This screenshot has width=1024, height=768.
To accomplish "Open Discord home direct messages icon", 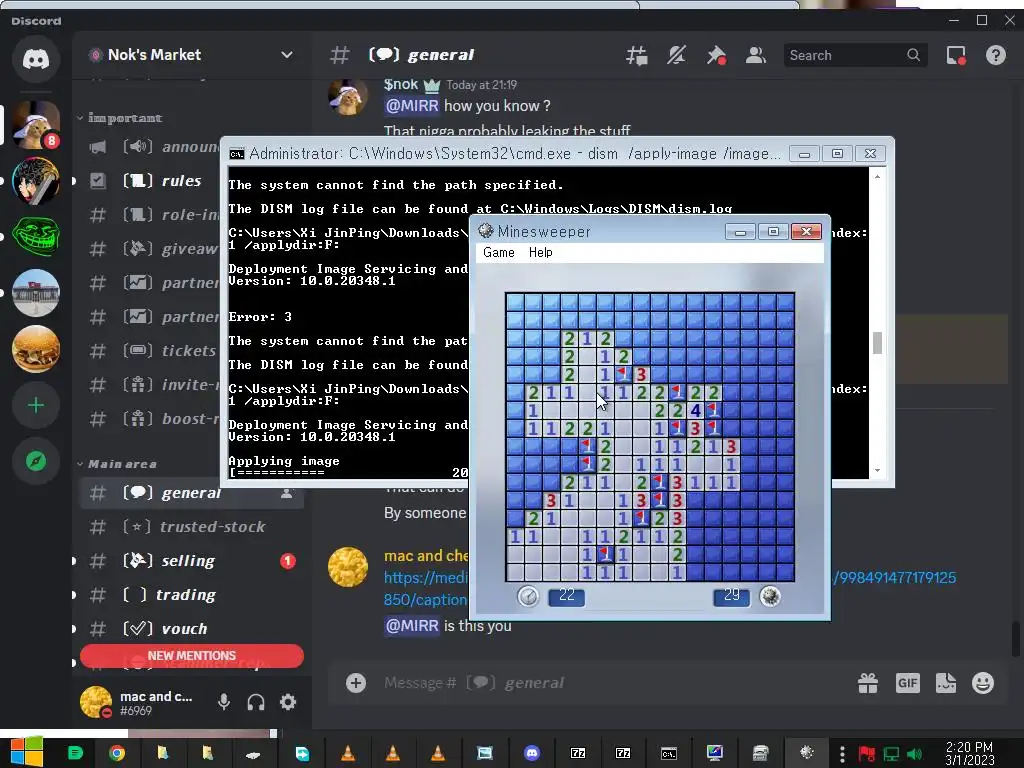I will (36, 59).
